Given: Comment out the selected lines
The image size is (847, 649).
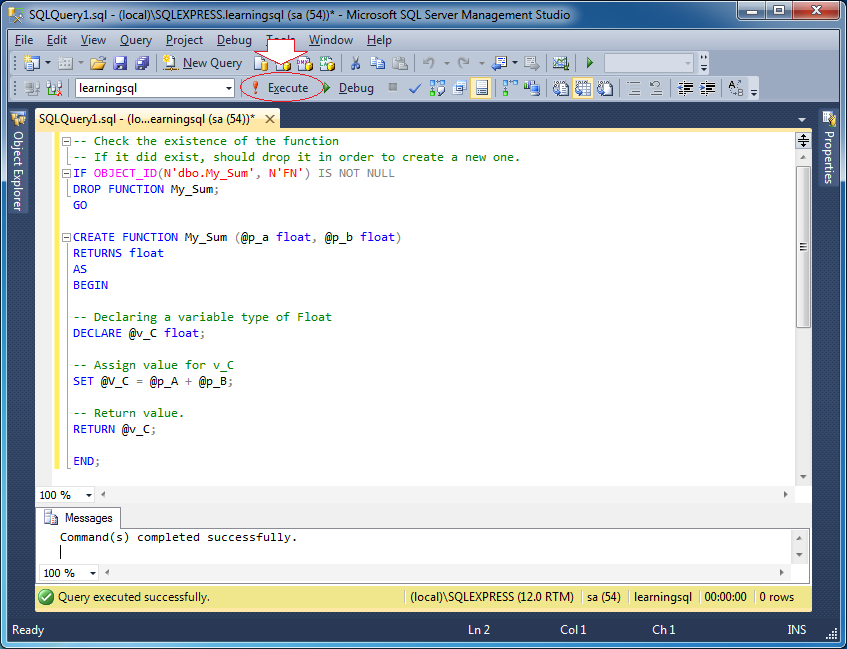Looking at the screenshot, I should (634, 88).
